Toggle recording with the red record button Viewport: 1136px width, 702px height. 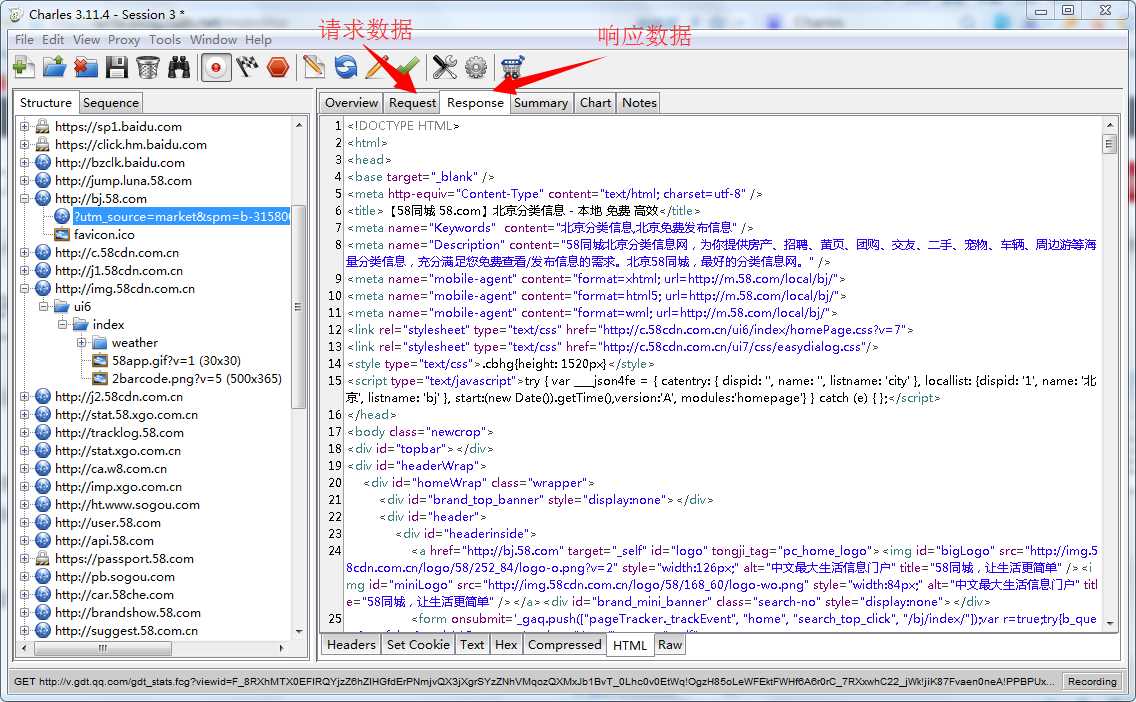tap(216, 67)
